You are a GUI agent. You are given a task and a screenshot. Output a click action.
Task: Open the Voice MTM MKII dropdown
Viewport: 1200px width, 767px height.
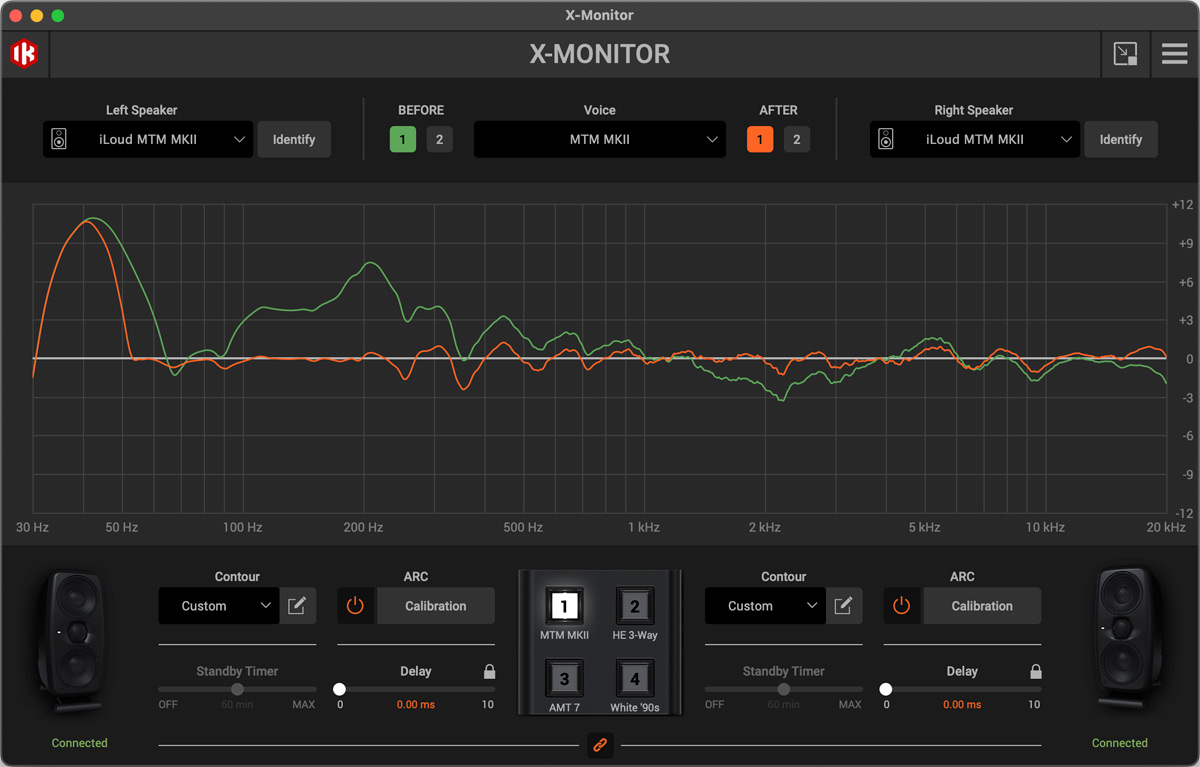point(599,140)
